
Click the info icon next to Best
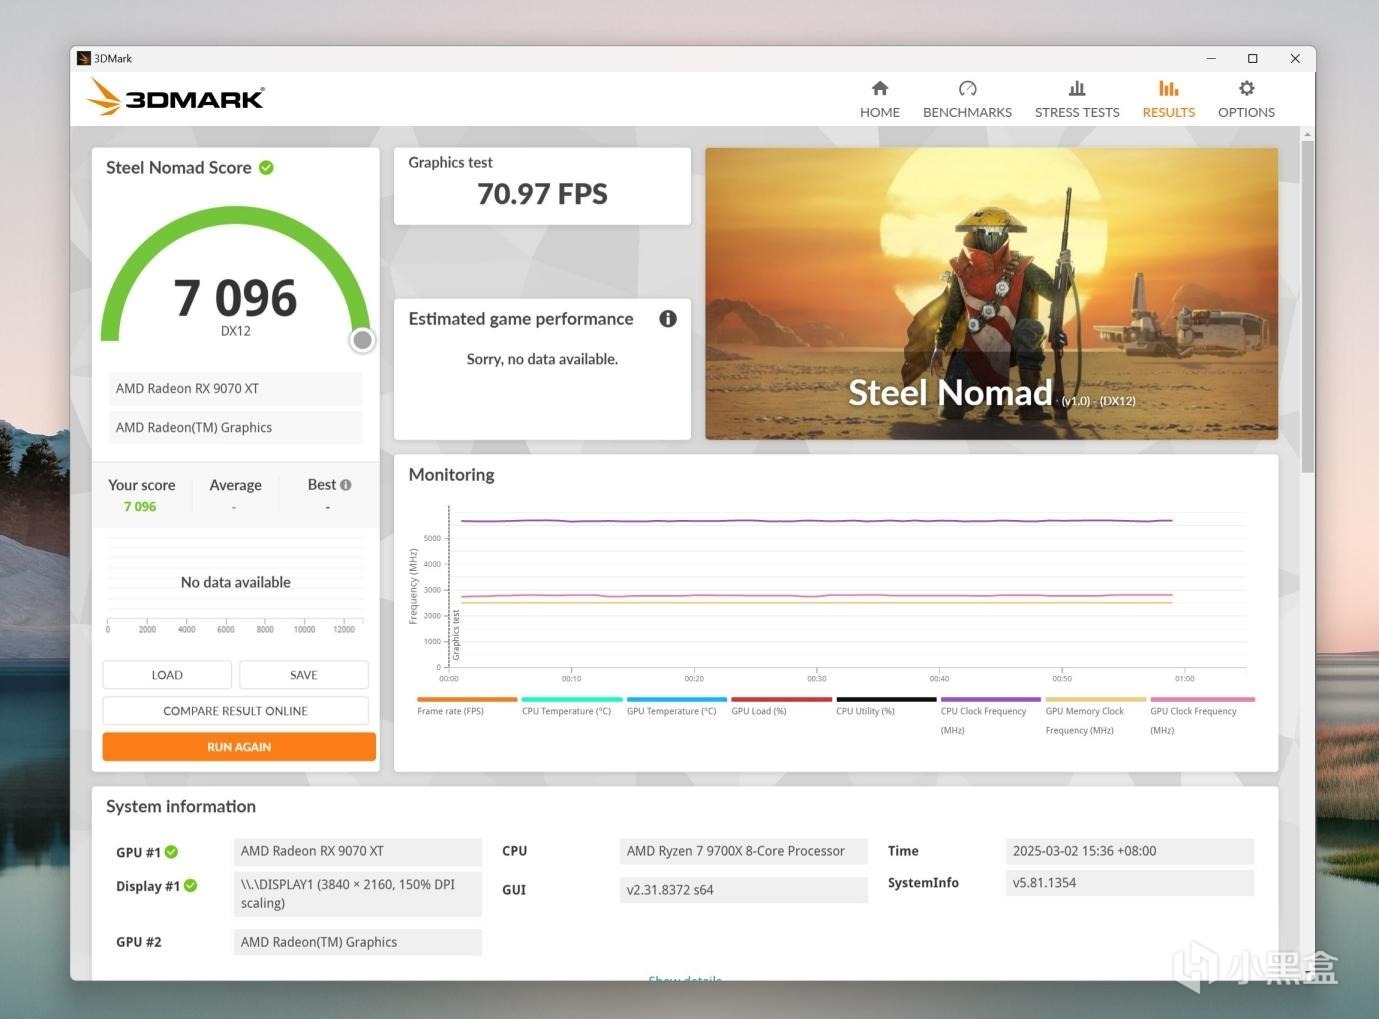(346, 485)
